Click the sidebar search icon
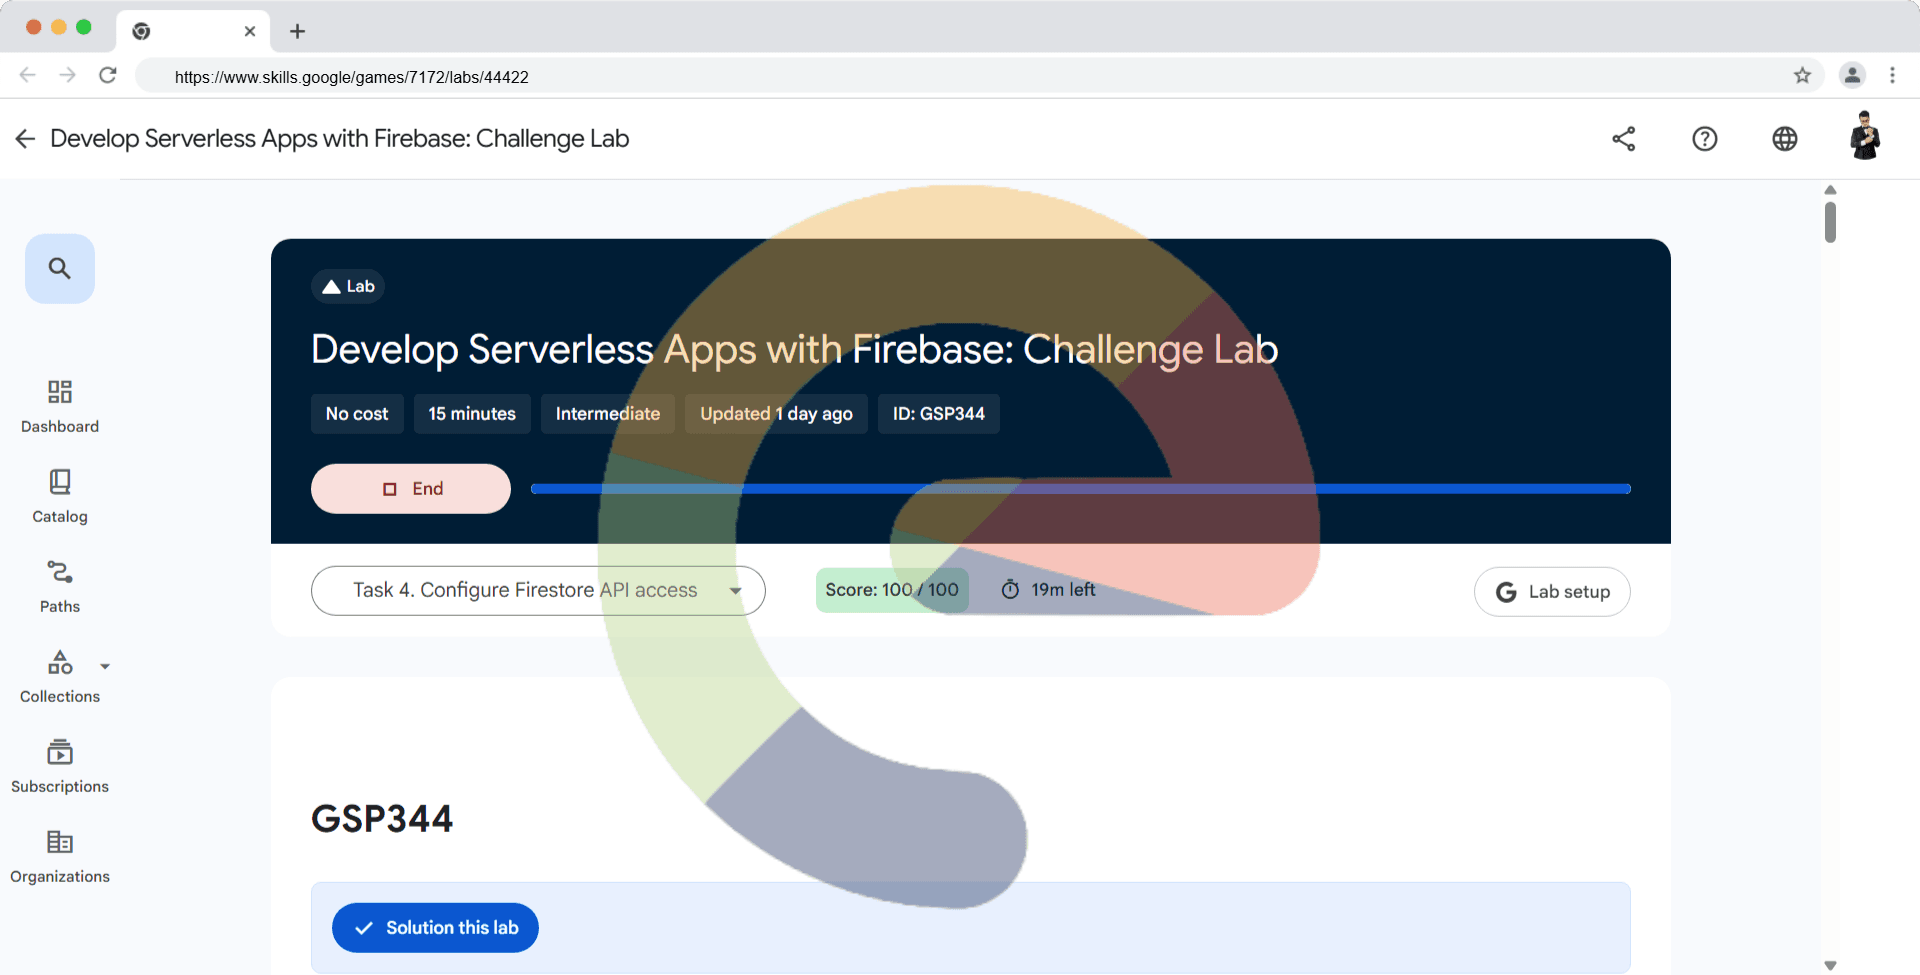Viewport: 1920px width, 975px height. click(60, 269)
